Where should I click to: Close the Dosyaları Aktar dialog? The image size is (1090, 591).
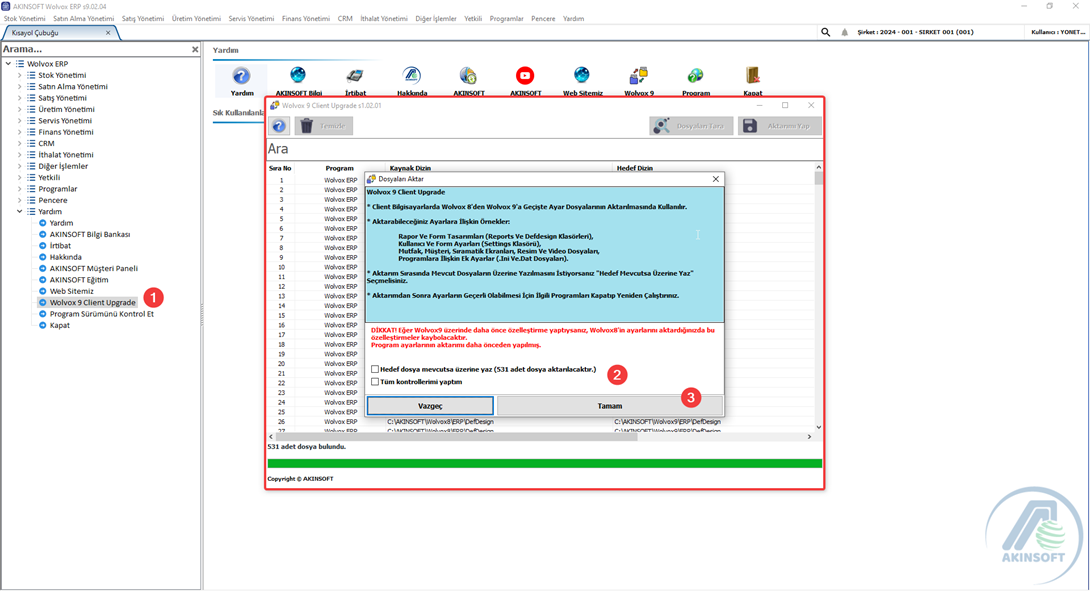[x=715, y=179]
